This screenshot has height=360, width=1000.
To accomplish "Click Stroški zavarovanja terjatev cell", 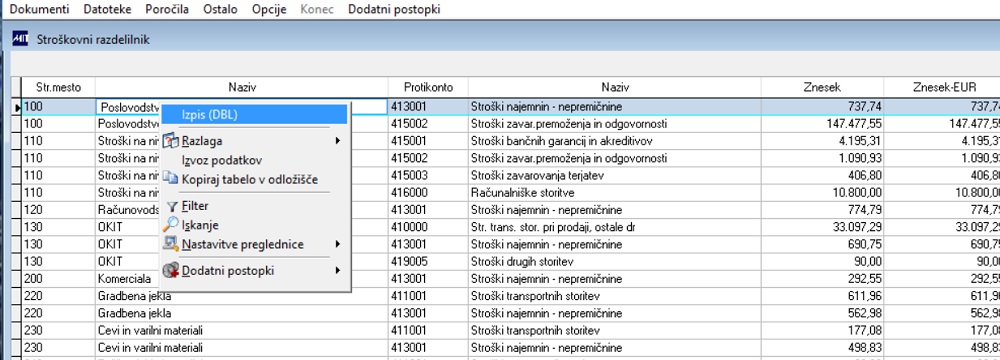I will click(615, 175).
